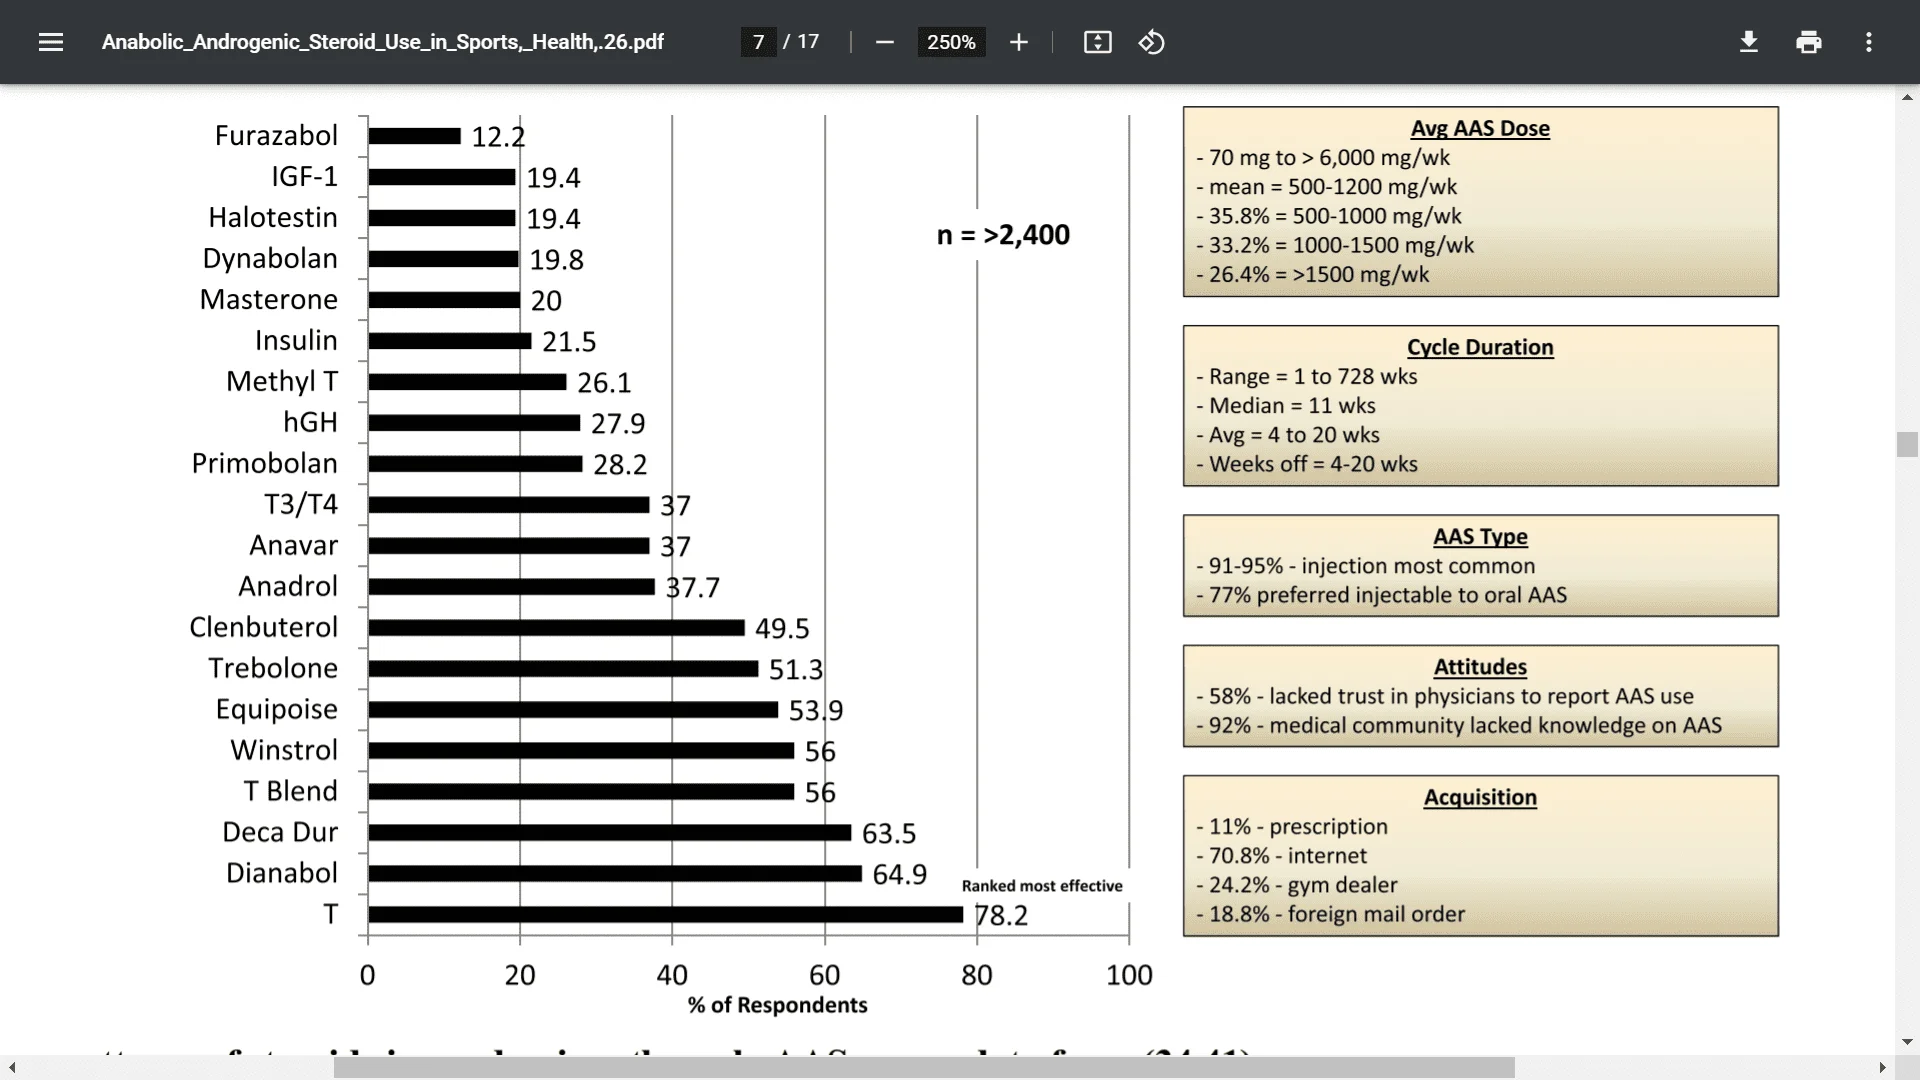The image size is (1920, 1080).
Task: Click the 'Masterone' chart label
Action: coord(269,299)
